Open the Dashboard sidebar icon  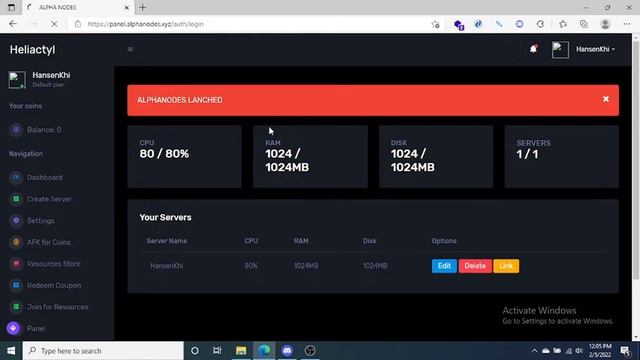[x=16, y=178]
